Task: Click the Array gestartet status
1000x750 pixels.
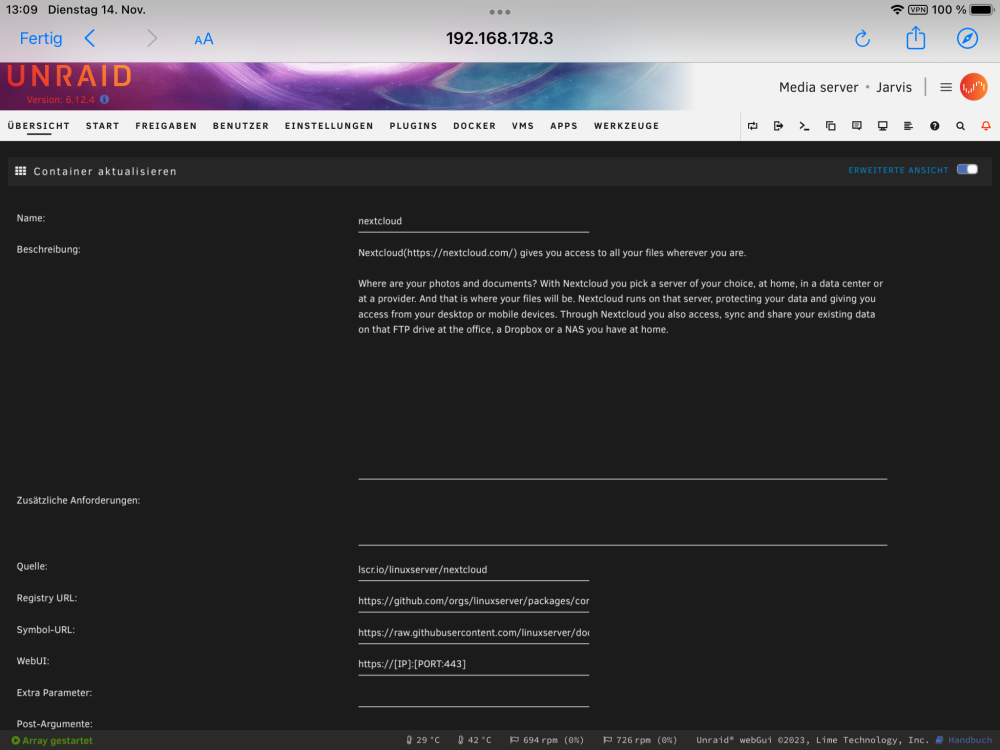Action: click(52, 740)
